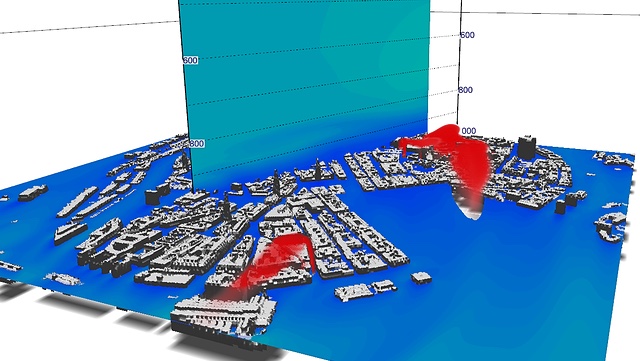Click the unboxed 600 tick label on vertical axis

tap(467, 35)
